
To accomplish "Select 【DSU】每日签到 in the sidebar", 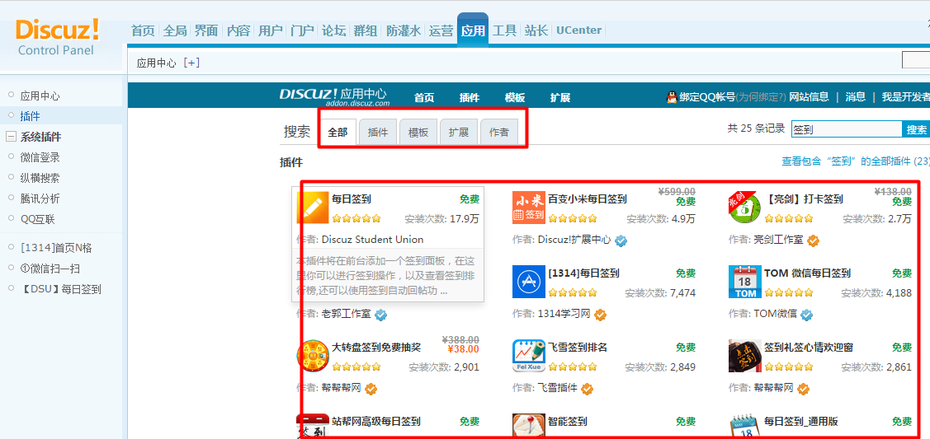I will 61,290.
